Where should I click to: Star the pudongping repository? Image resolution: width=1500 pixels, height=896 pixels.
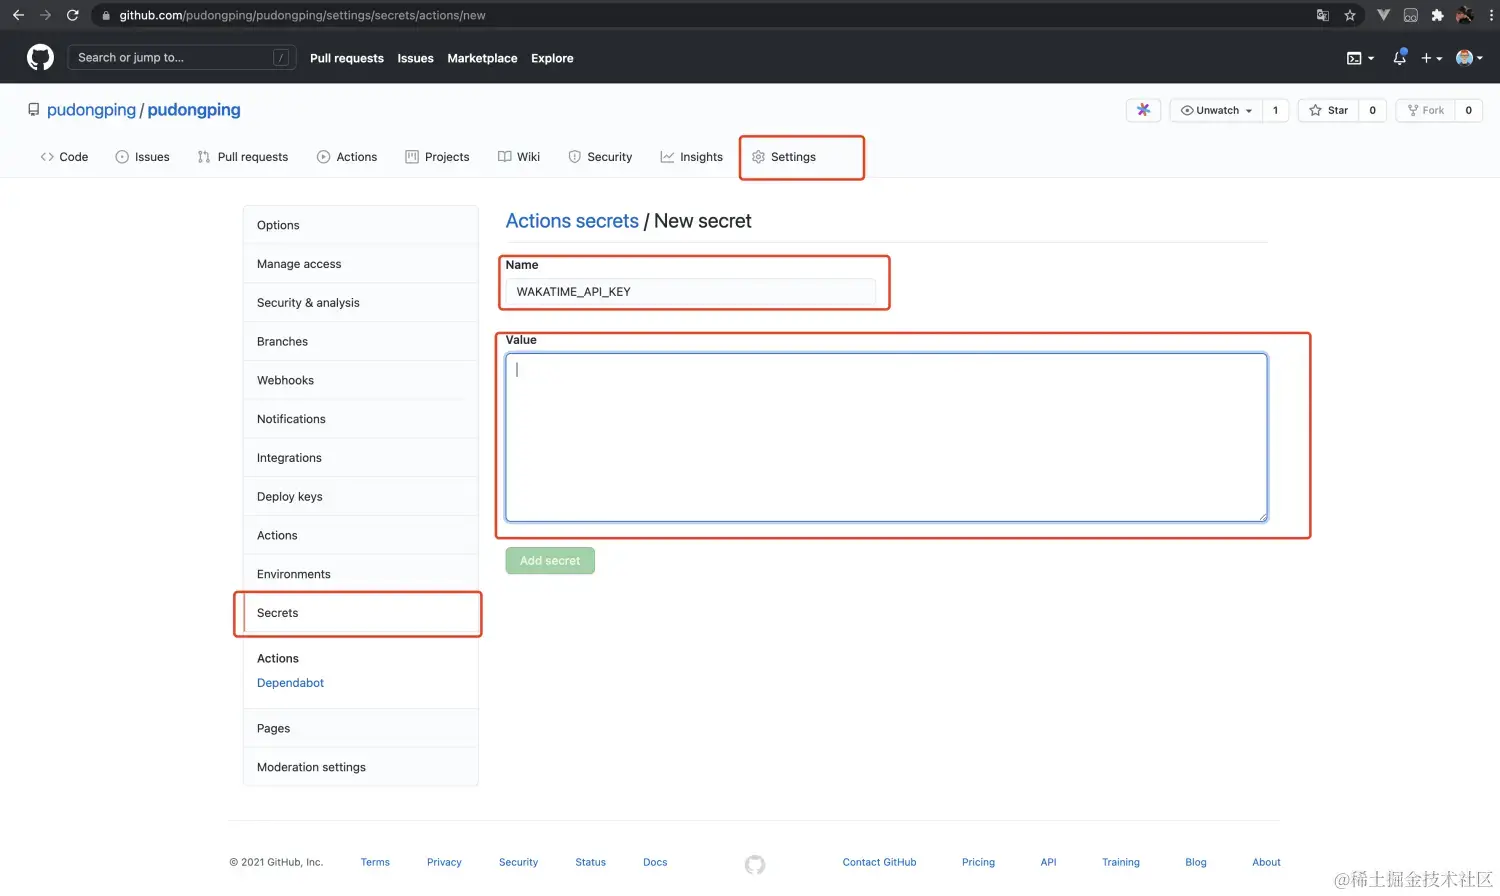click(x=1329, y=110)
